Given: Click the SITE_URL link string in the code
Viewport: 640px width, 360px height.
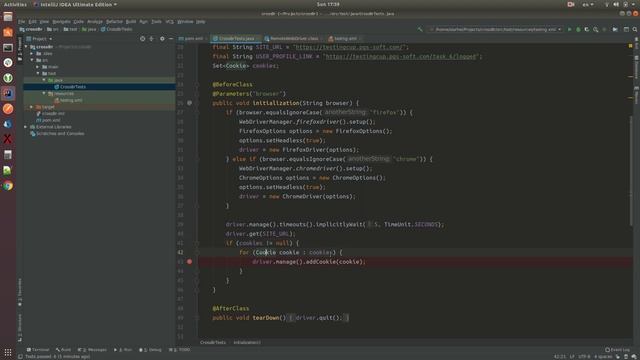Looking at the screenshot, I should pos(349,47).
